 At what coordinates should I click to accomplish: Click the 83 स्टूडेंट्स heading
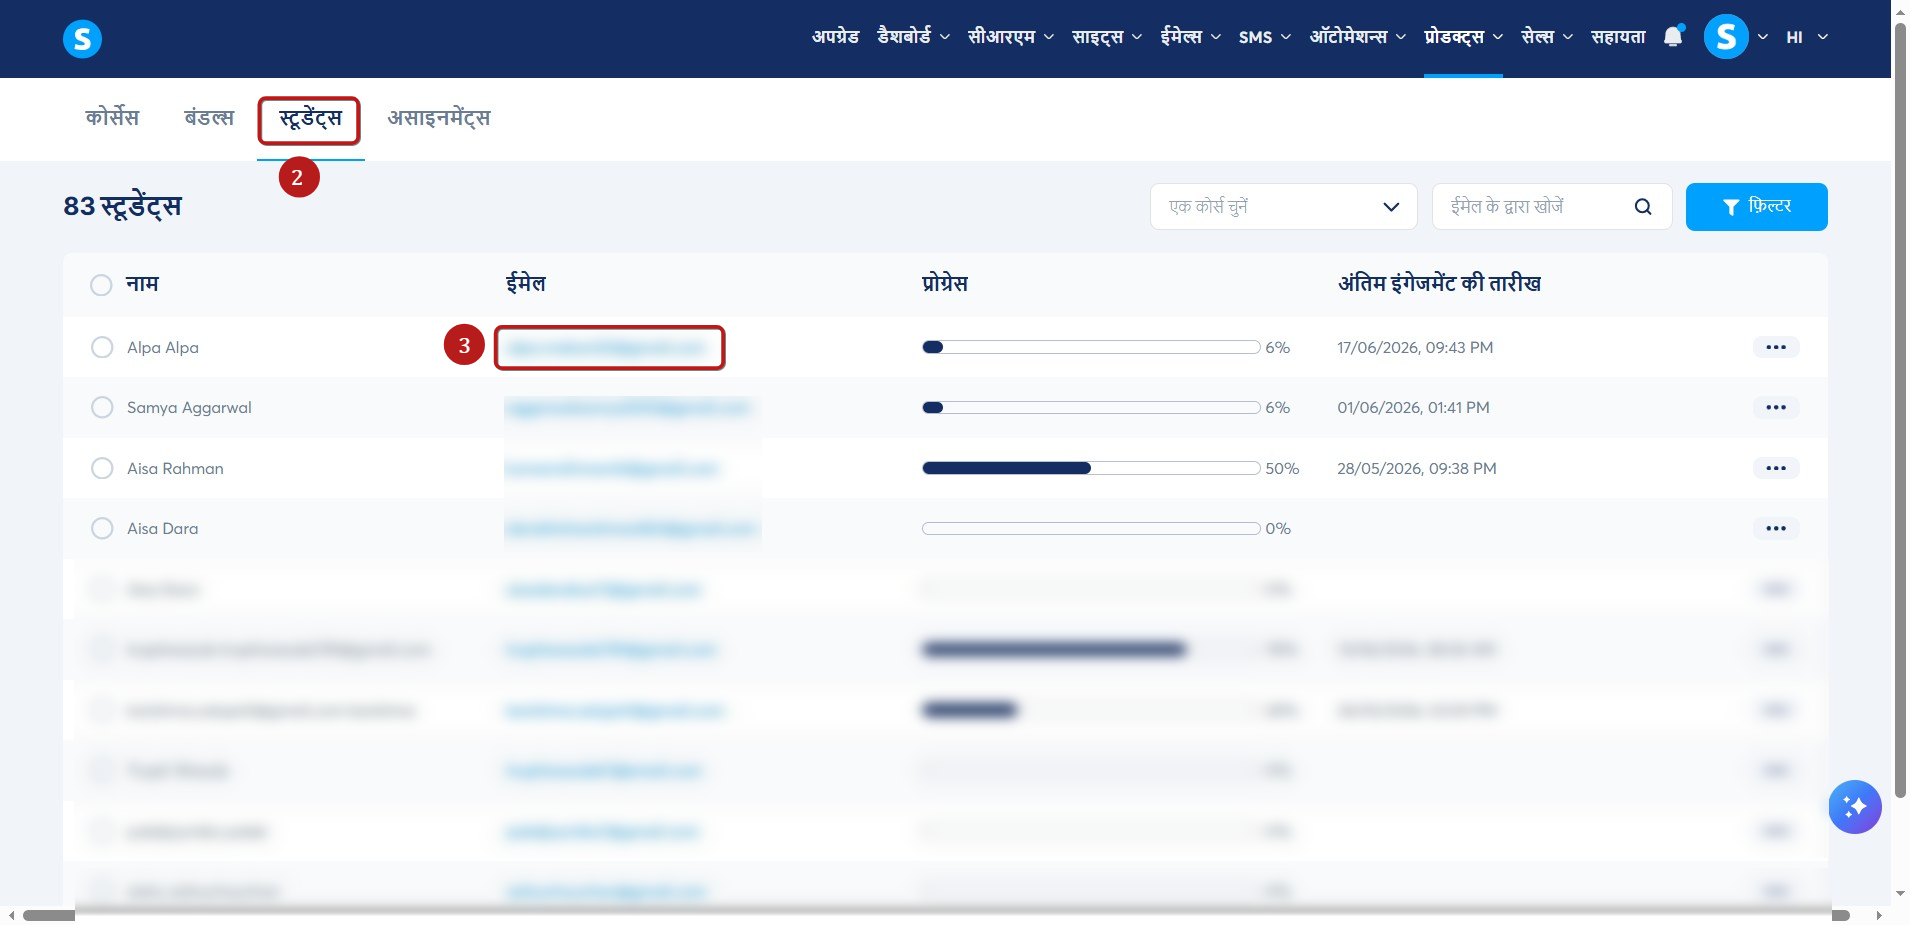tap(123, 207)
